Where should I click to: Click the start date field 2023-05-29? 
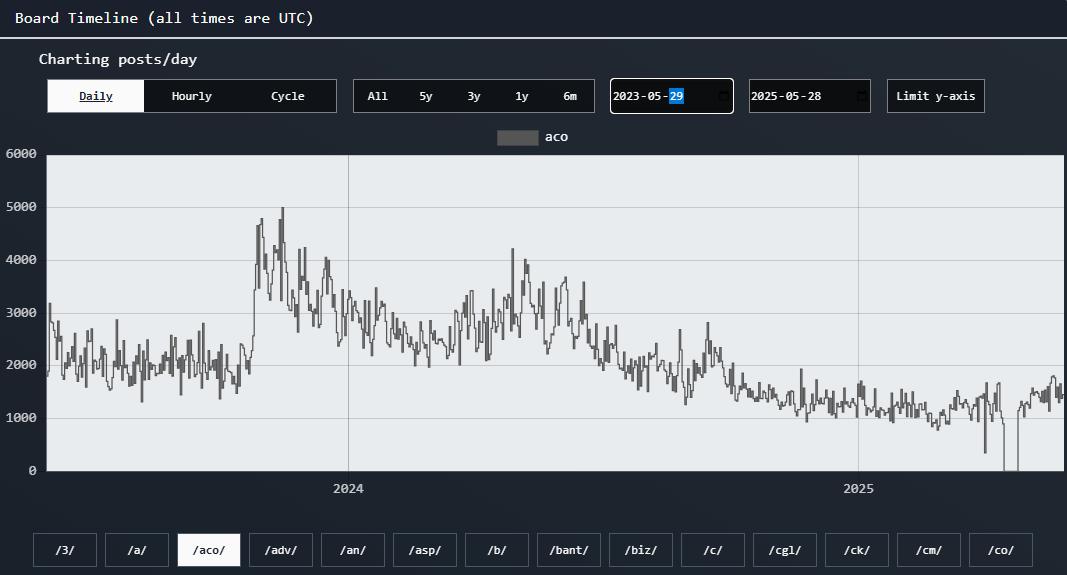672,96
